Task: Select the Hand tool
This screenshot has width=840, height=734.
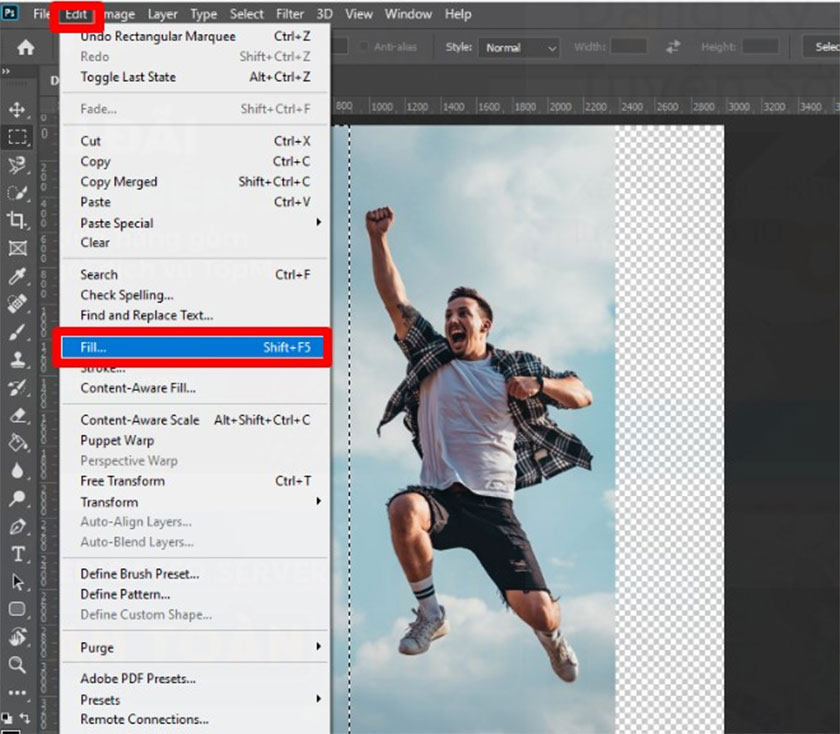Action: (x=17, y=637)
